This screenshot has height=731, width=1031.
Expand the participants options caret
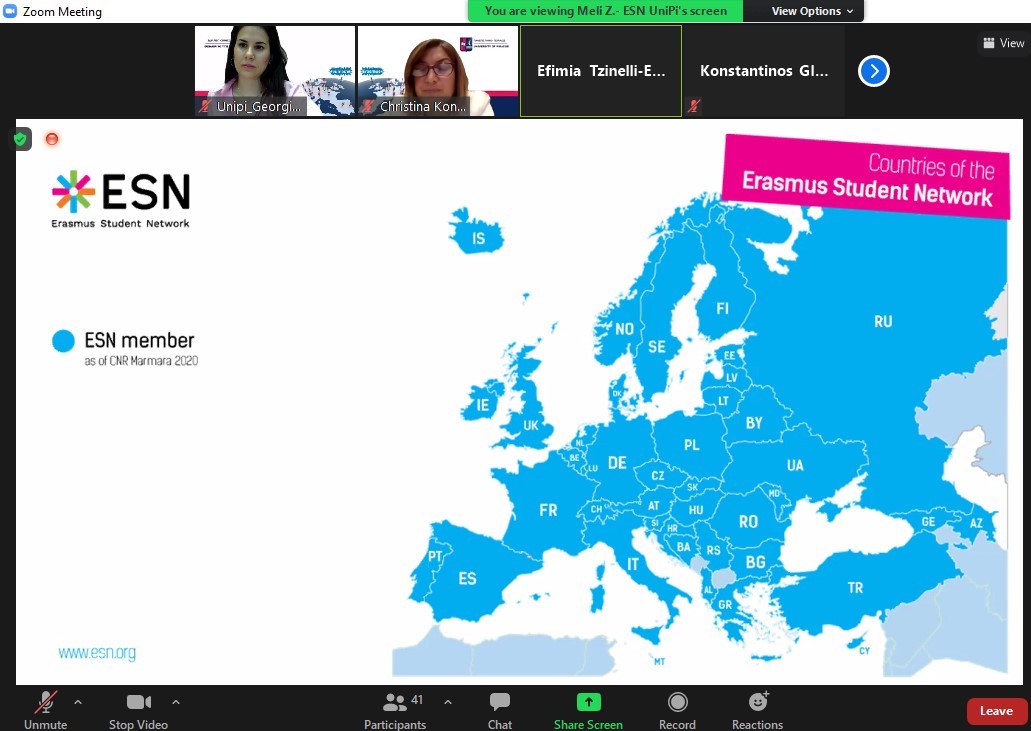448,702
